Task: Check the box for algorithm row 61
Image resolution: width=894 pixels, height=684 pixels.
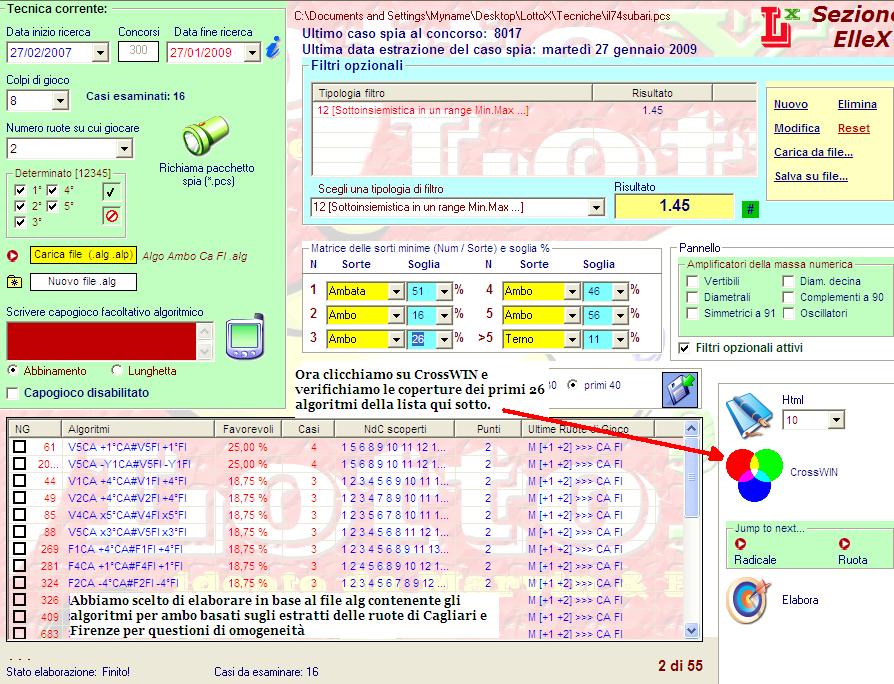Action: [19, 446]
